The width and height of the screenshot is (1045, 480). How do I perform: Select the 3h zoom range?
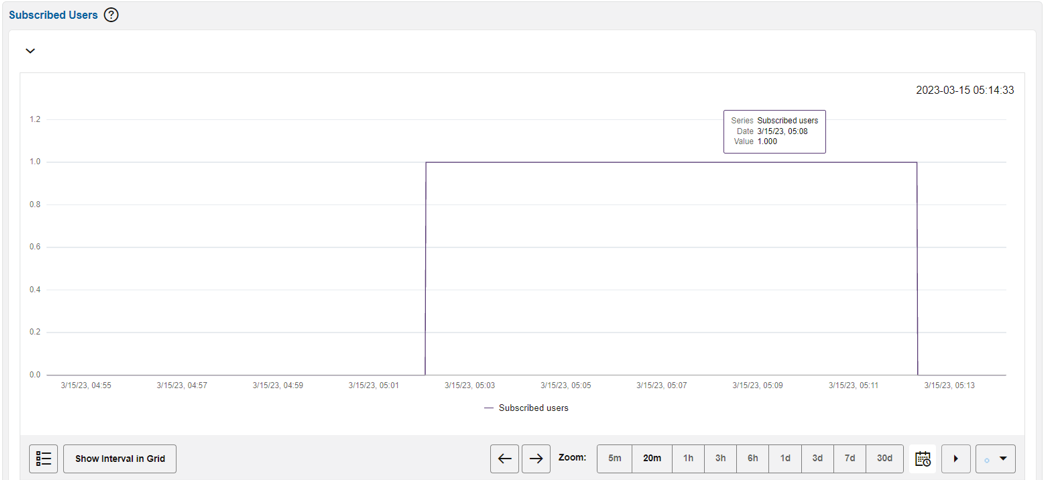tap(720, 459)
